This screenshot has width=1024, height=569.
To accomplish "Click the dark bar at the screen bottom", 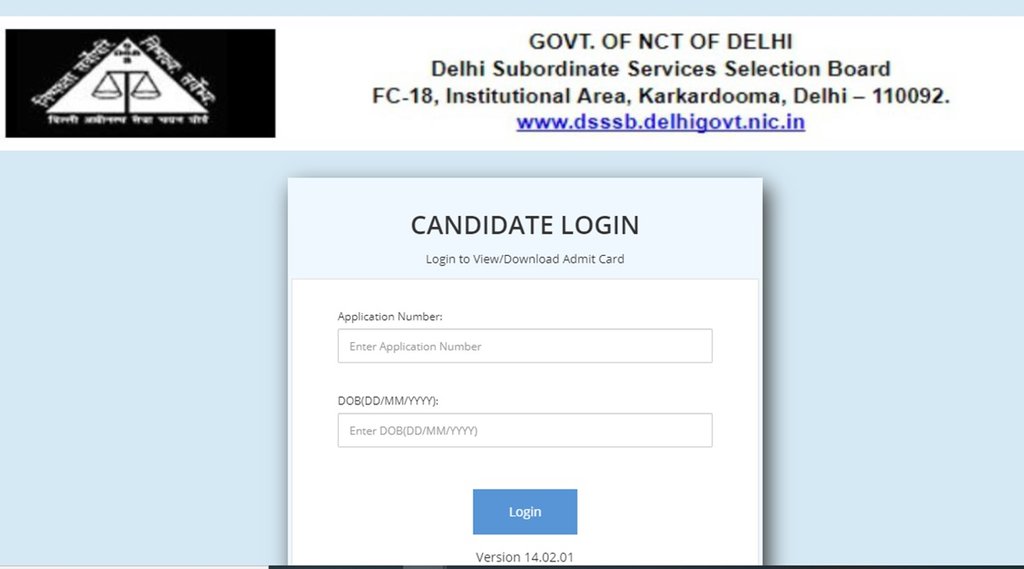I will coord(646,566).
